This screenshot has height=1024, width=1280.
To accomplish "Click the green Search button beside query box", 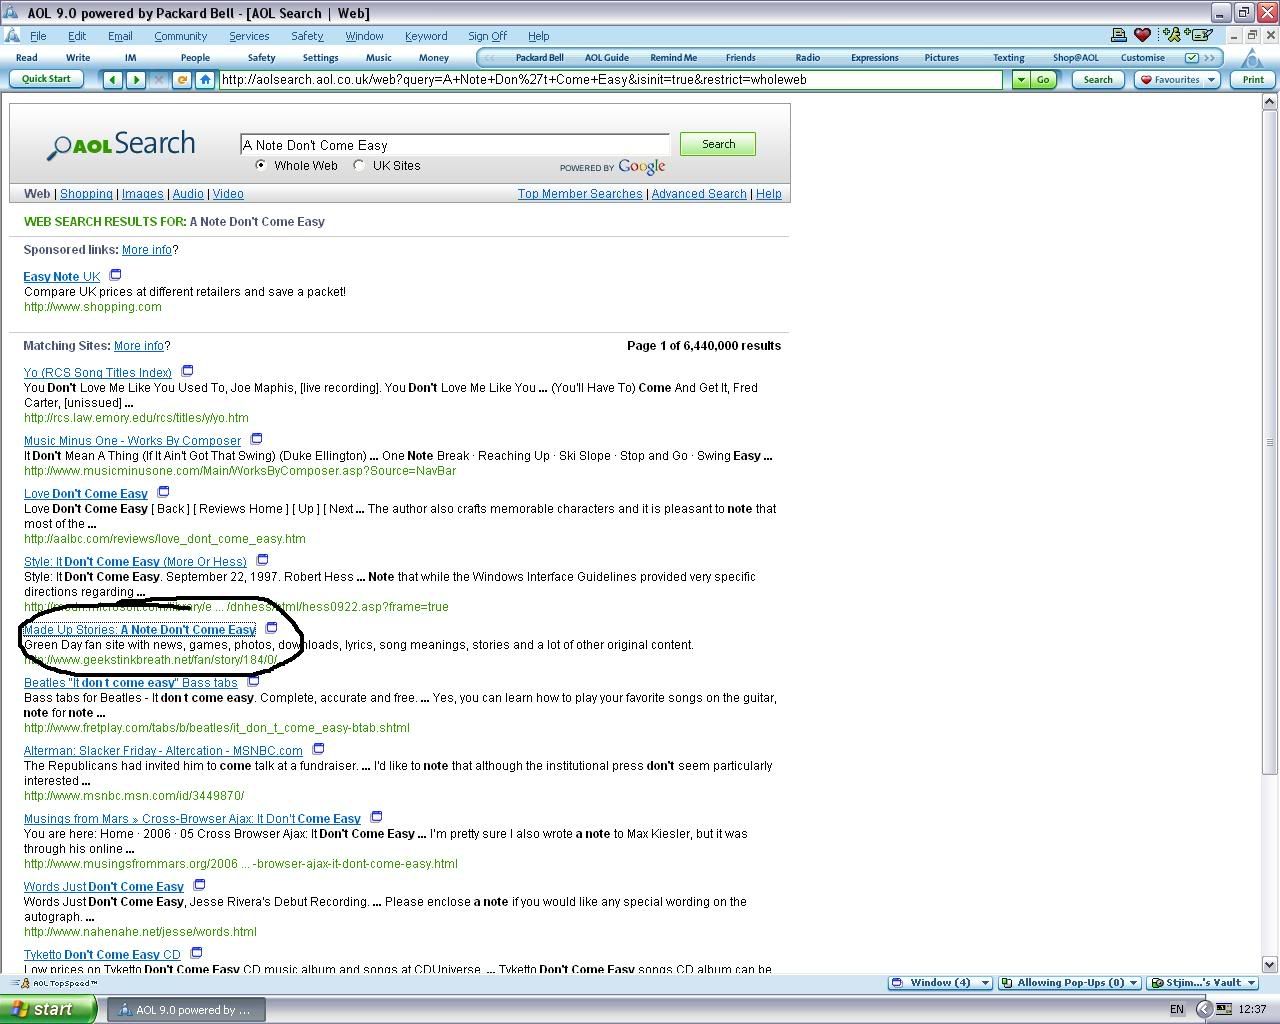I will tap(718, 144).
